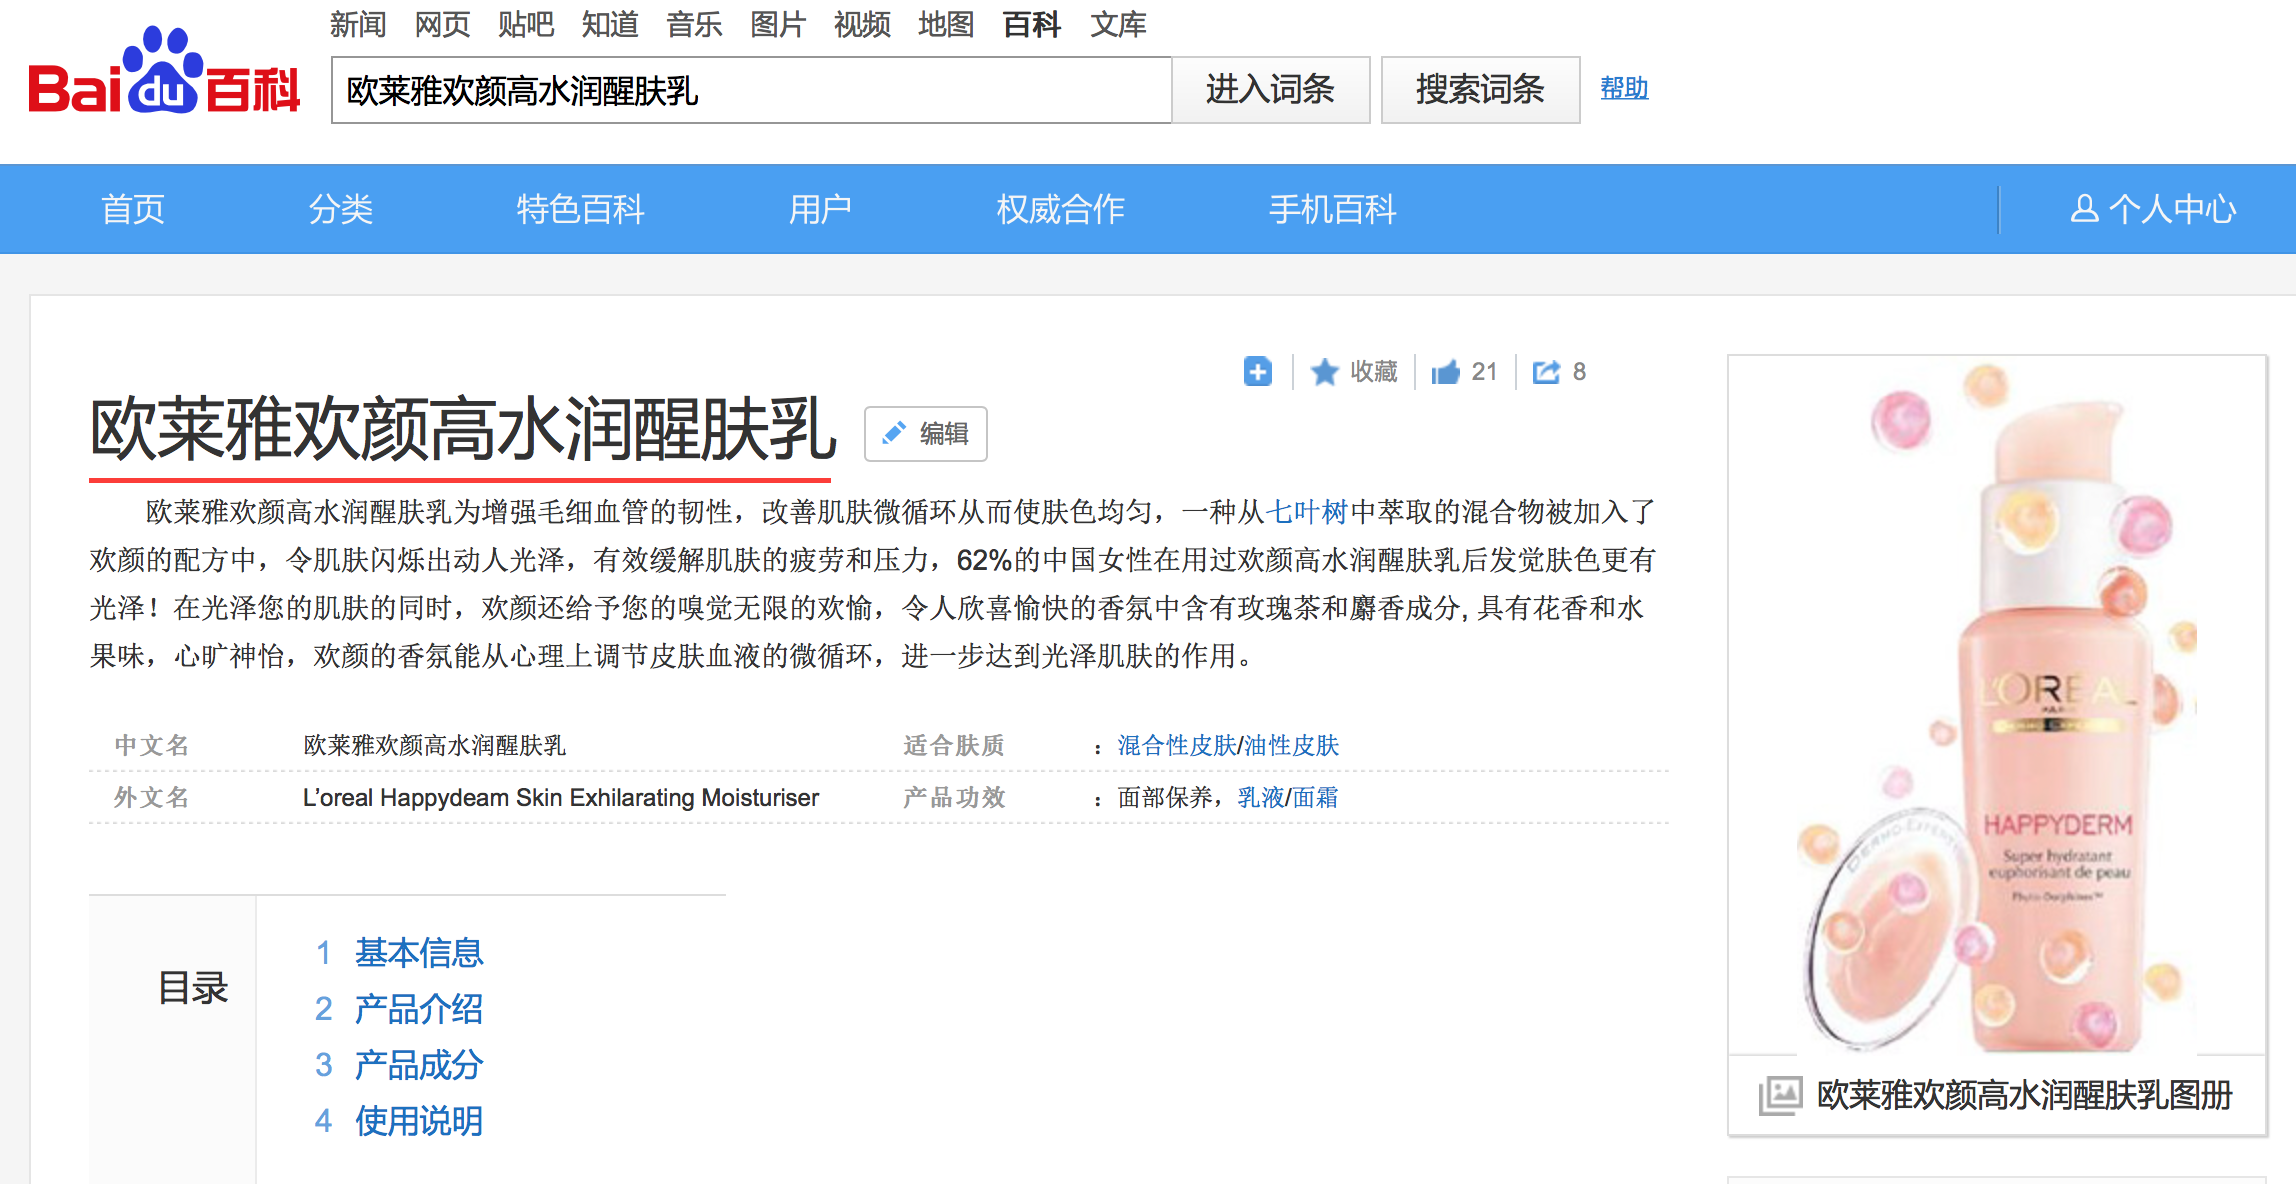Open the 知道 service link
Image resolution: width=2296 pixels, height=1184 pixels.
[610, 24]
